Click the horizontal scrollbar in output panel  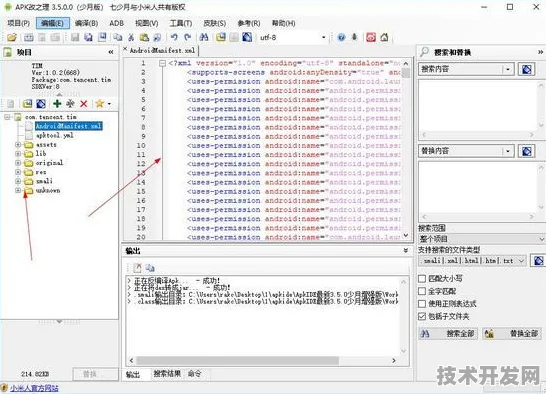coord(237,360)
